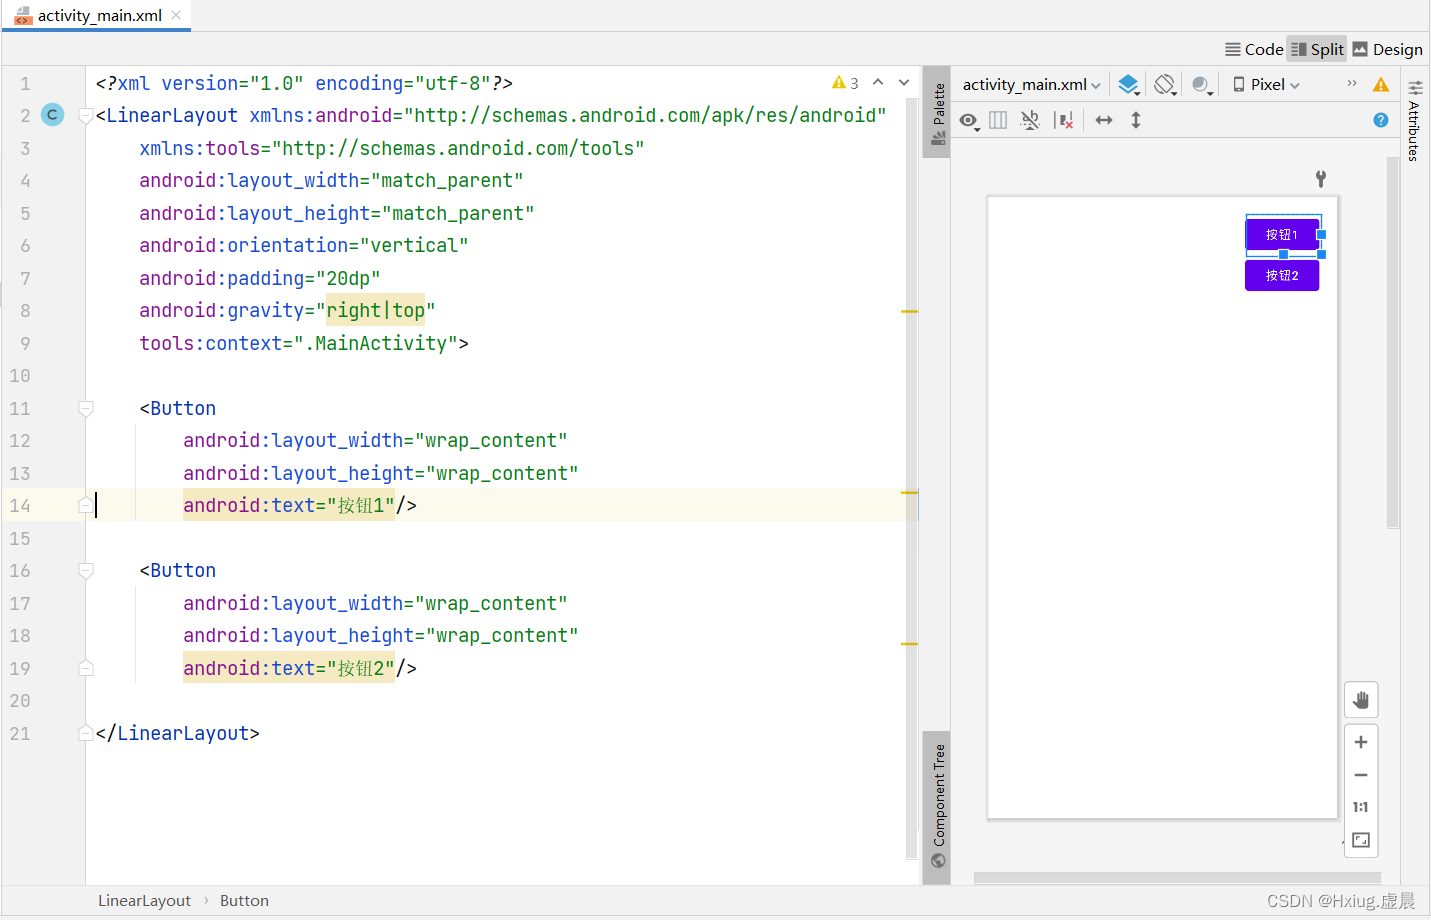Click the warning stripe mark near line 8

(x=909, y=312)
